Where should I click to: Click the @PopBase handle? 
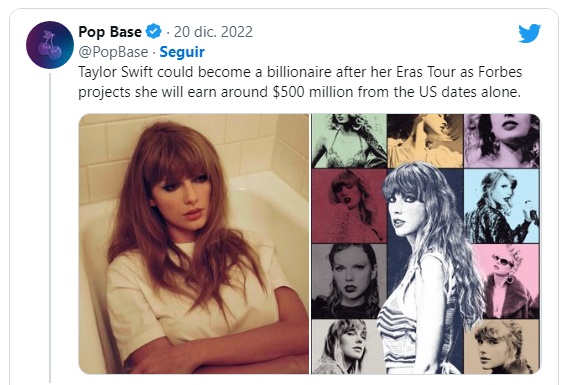[113, 52]
